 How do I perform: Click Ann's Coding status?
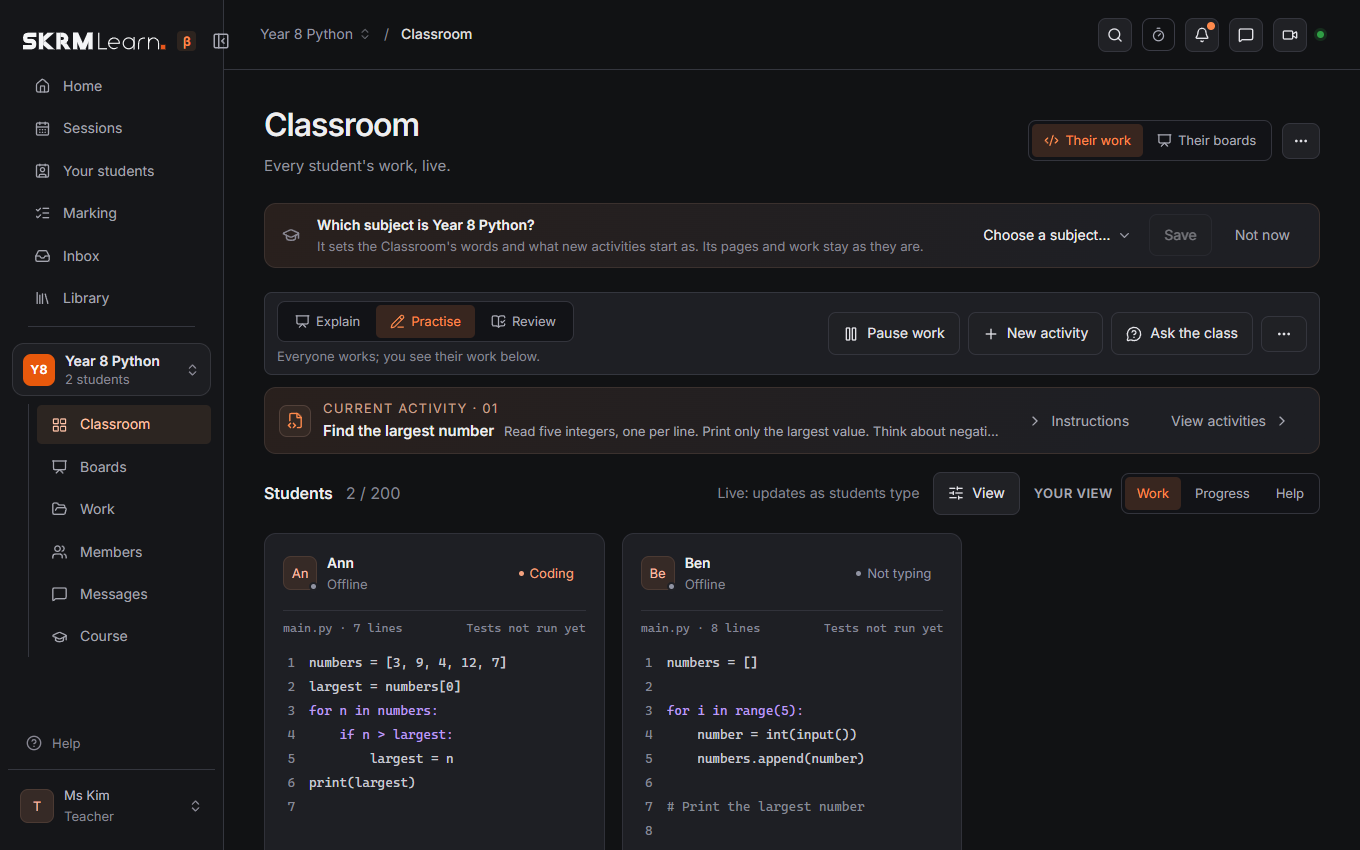546,574
